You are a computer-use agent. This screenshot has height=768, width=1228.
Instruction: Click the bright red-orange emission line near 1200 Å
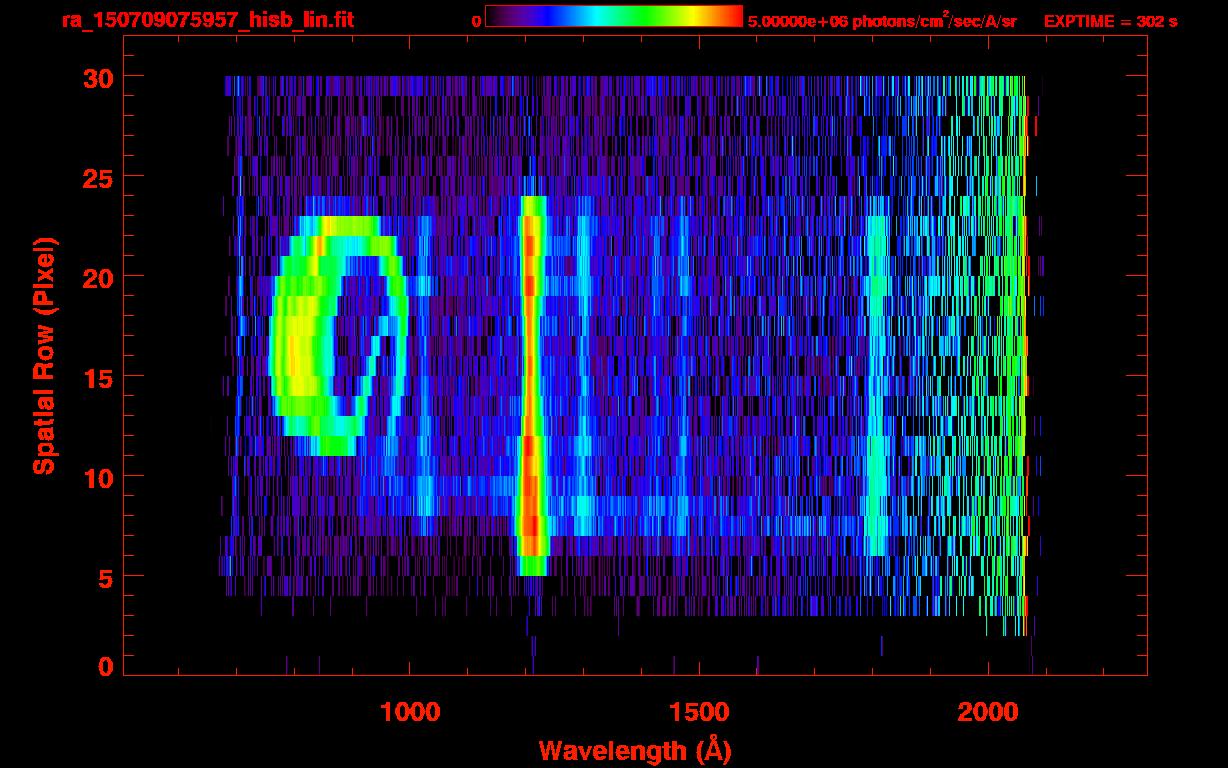point(530,380)
